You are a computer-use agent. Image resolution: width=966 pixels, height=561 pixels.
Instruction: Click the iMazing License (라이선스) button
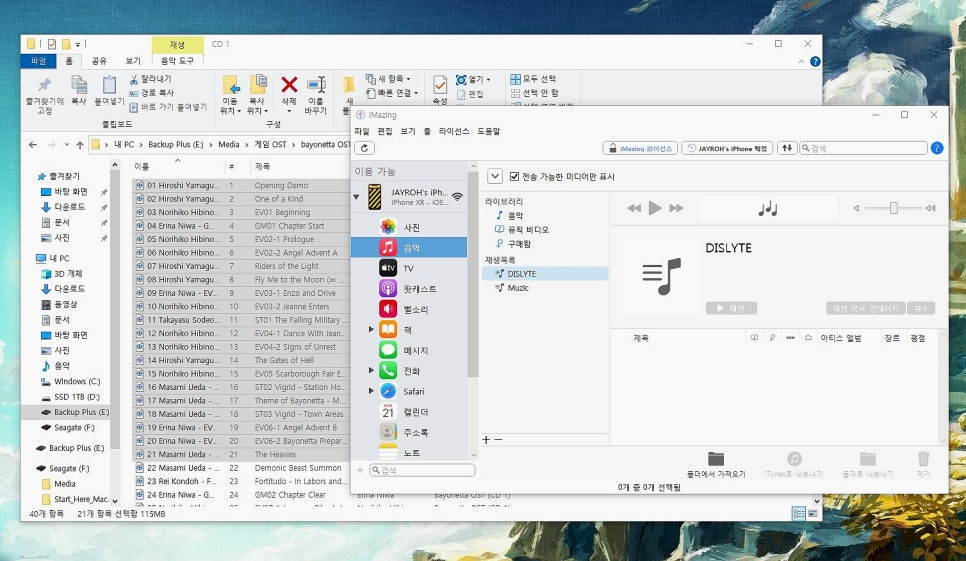click(641, 148)
